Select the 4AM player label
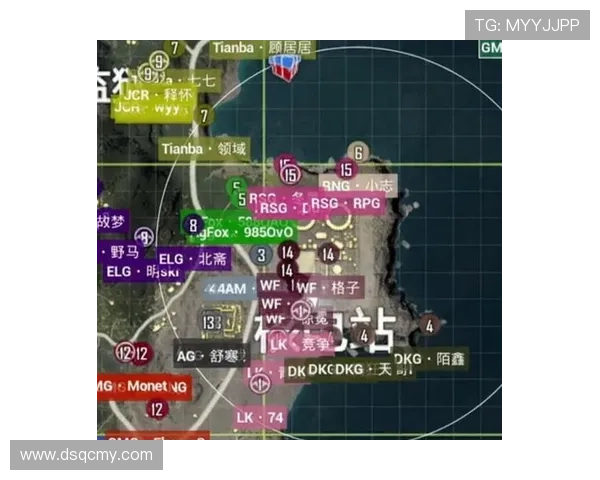 pyautogui.click(x=228, y=289)
